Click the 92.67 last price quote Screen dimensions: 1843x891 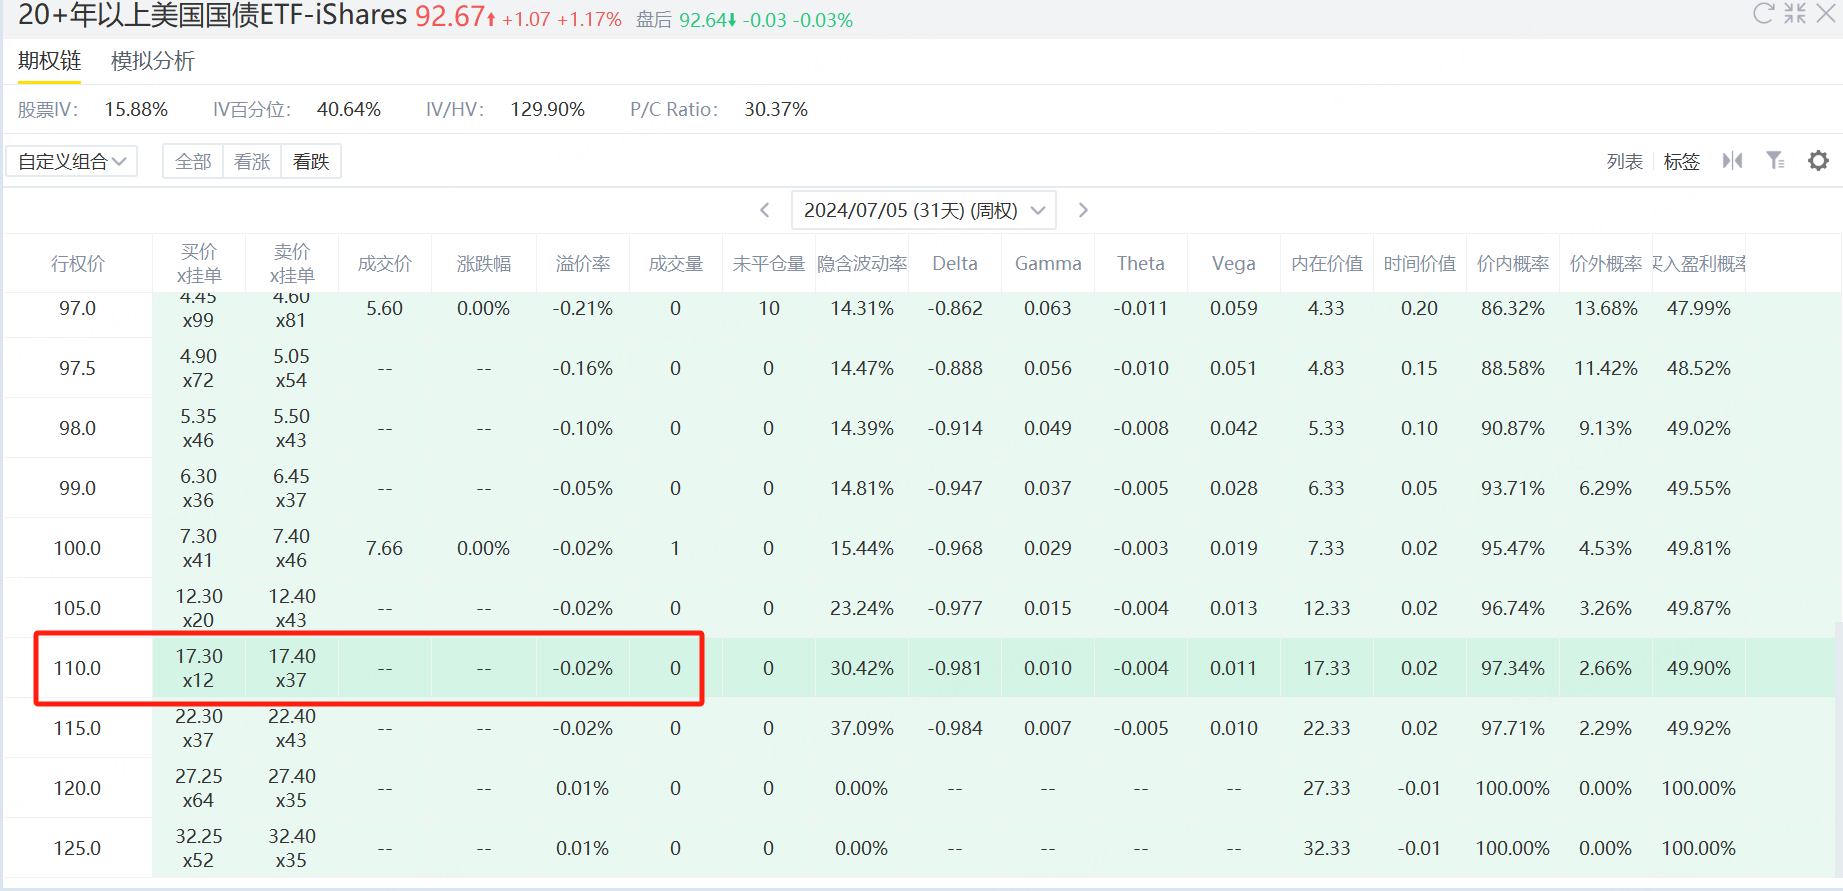450,16
